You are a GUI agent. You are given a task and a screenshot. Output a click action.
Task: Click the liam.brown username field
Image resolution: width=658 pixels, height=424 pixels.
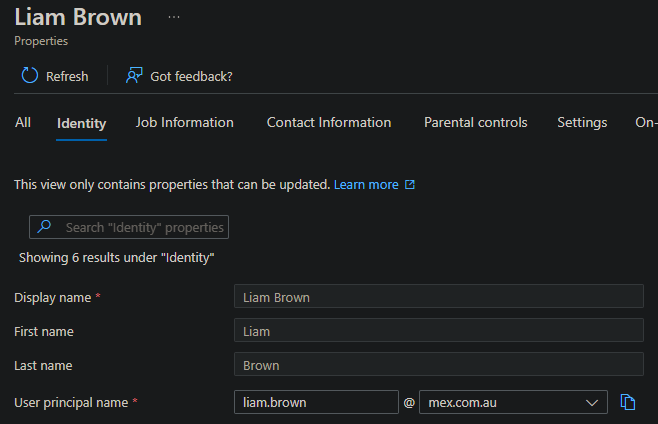(x=316, y=402)
